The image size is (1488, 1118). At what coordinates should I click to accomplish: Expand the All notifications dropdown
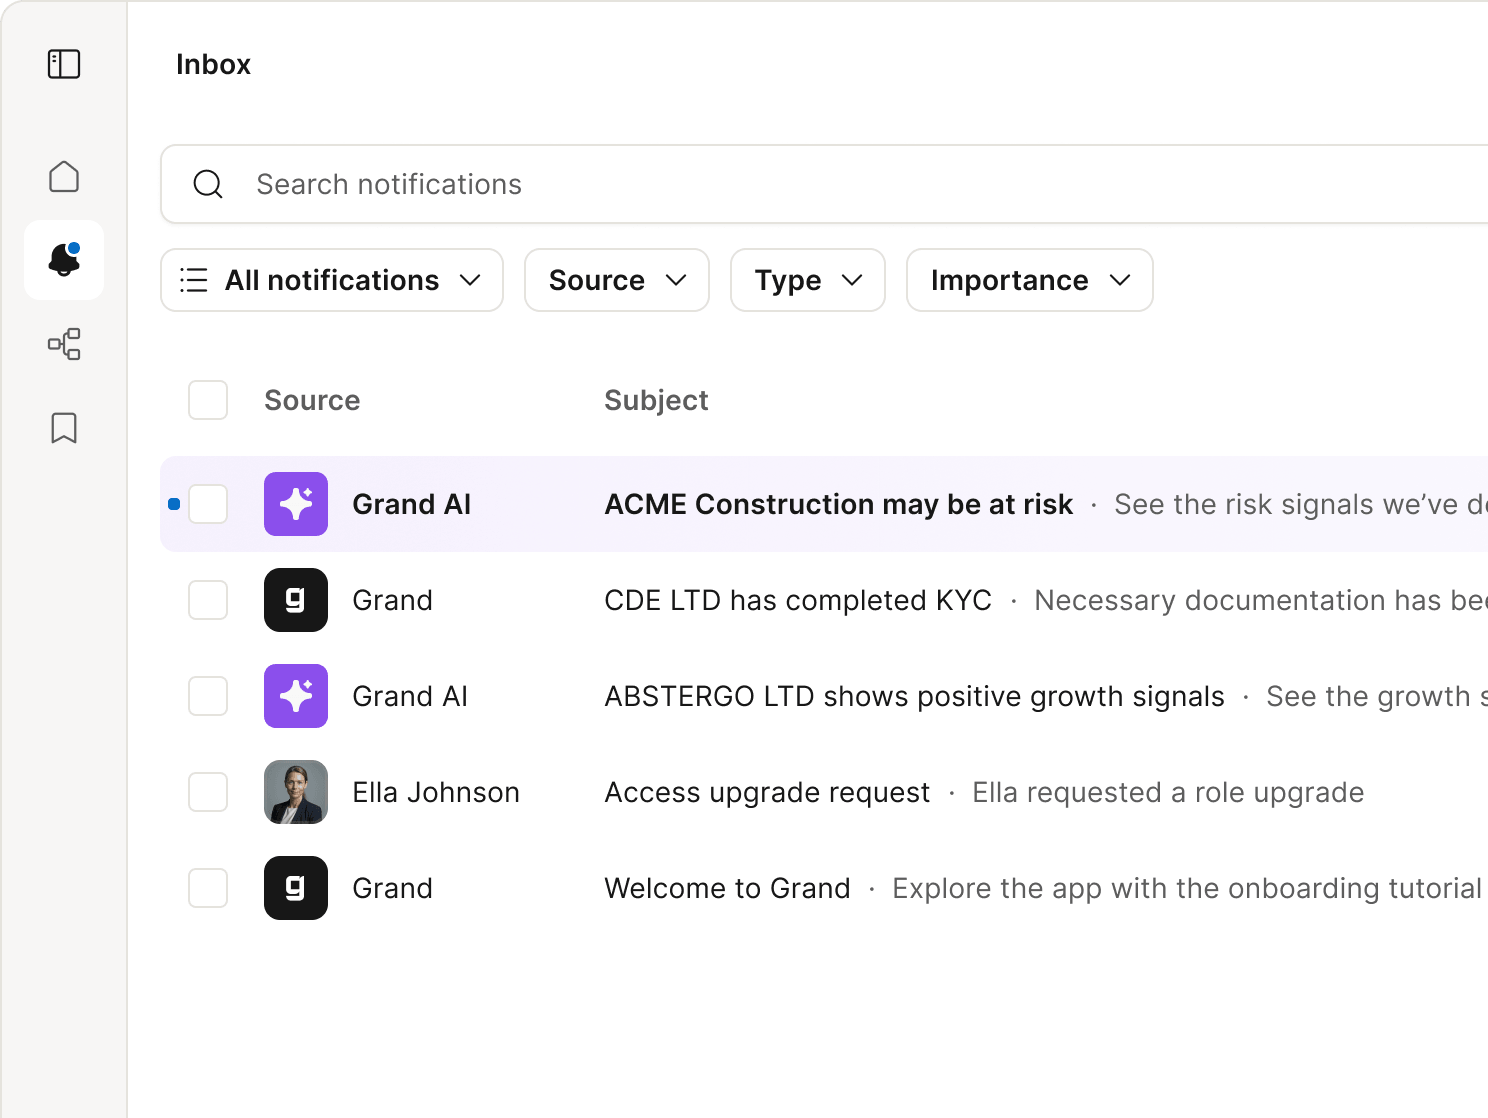[331, 280]
